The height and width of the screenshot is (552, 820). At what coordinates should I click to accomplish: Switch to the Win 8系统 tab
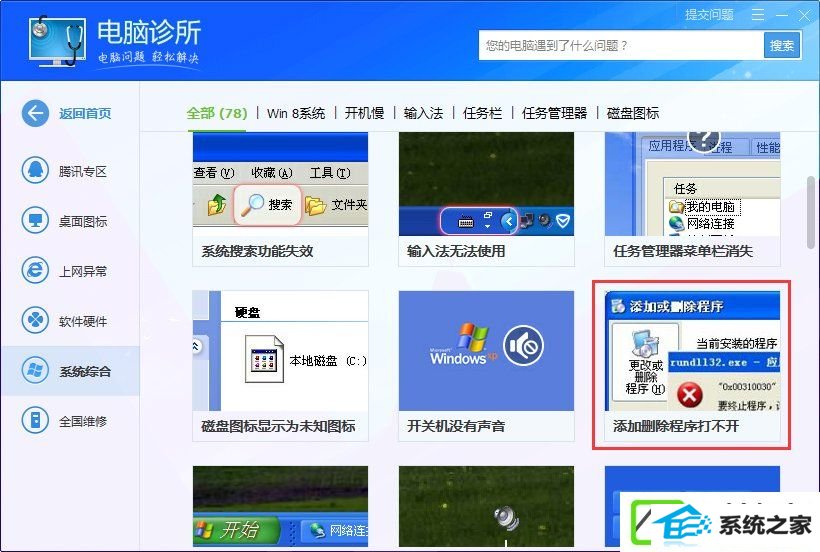point(296,113)
